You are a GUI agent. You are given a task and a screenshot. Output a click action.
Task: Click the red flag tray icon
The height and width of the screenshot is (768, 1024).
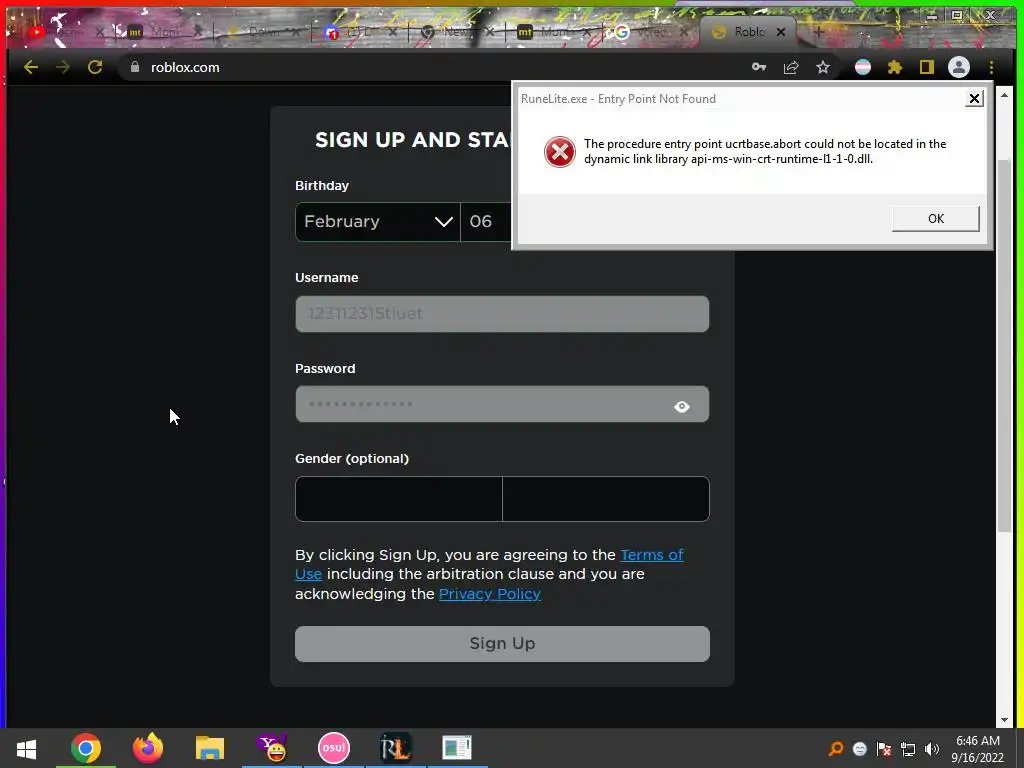point(884,749)
